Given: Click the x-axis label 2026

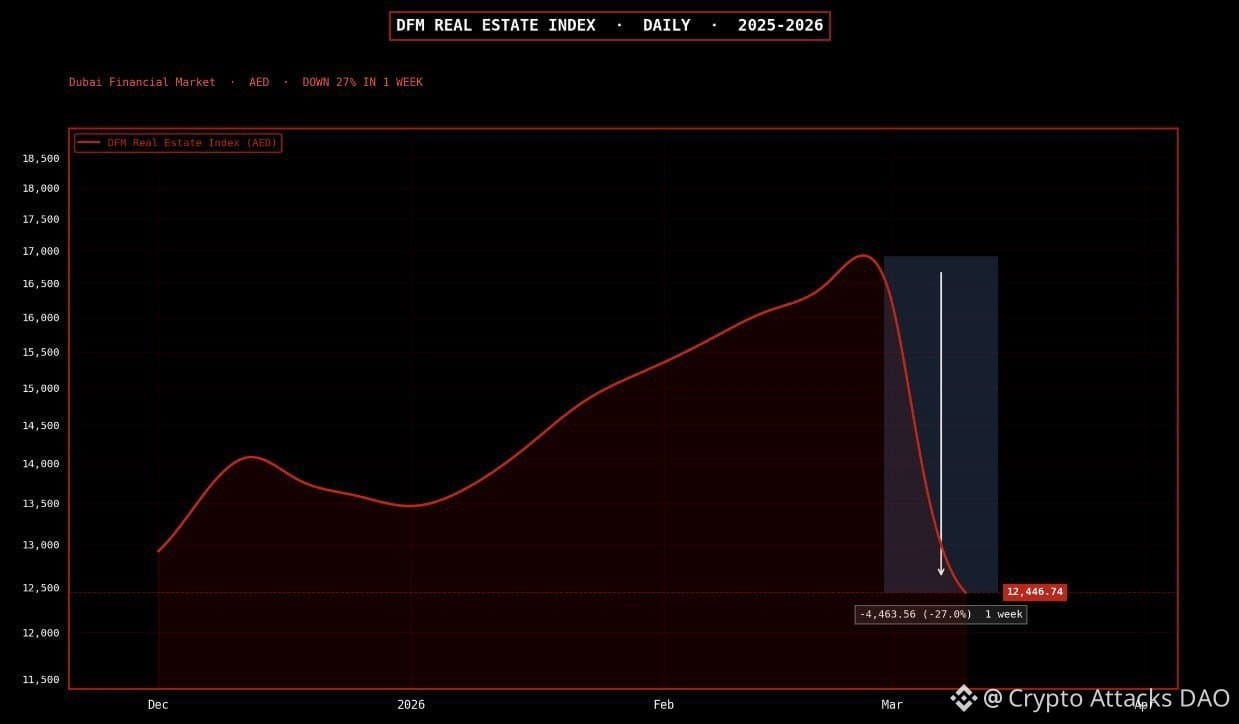Looking at the screenshot, I should coord(411,705).
